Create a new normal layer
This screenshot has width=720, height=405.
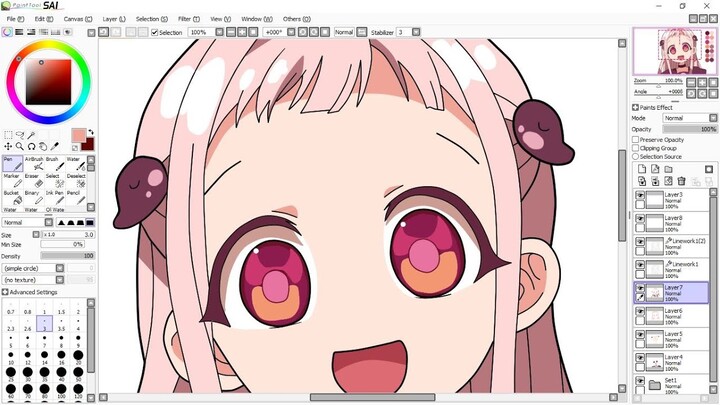(642, 169)
